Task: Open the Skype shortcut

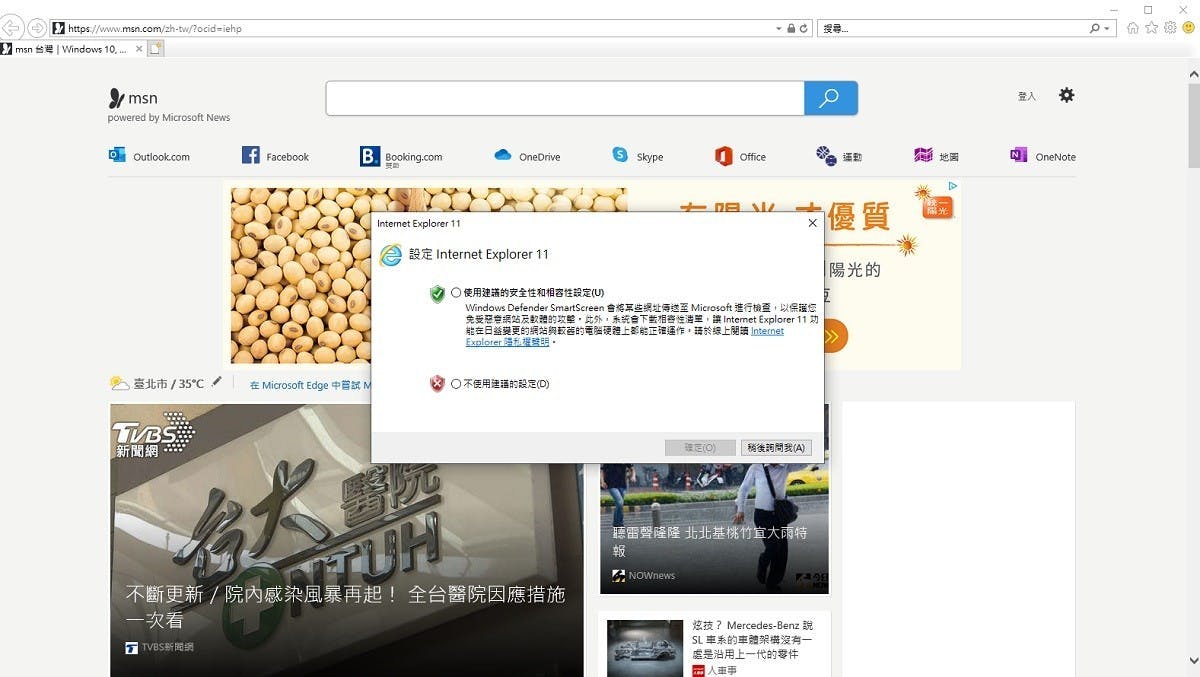Action: [x=637, y=156]
